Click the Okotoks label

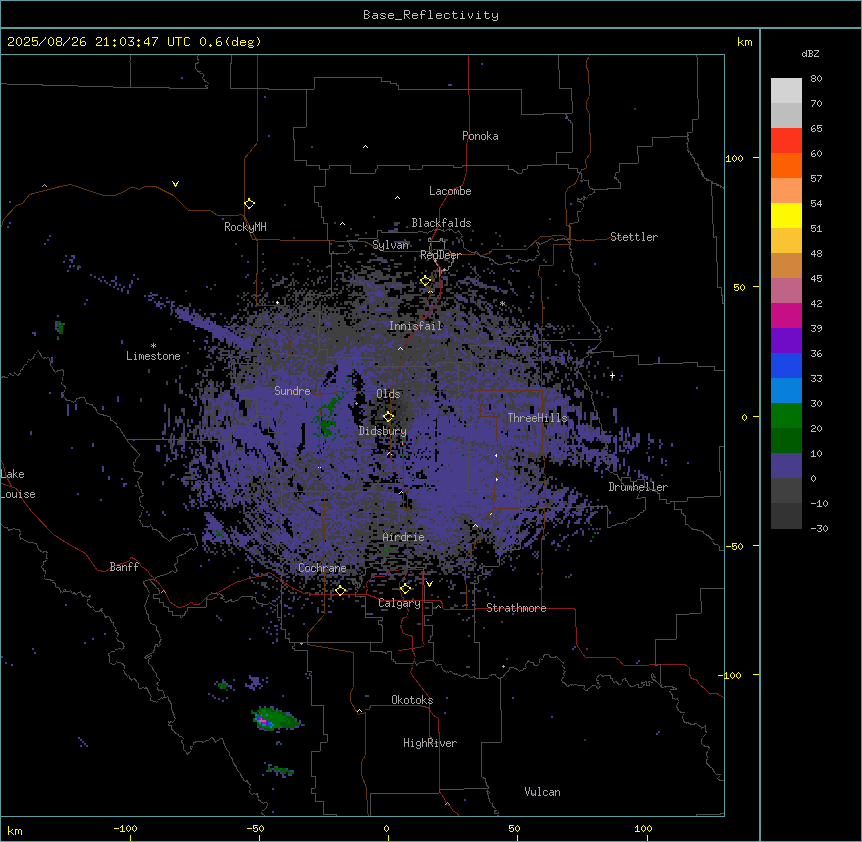(x=412, y=700)
